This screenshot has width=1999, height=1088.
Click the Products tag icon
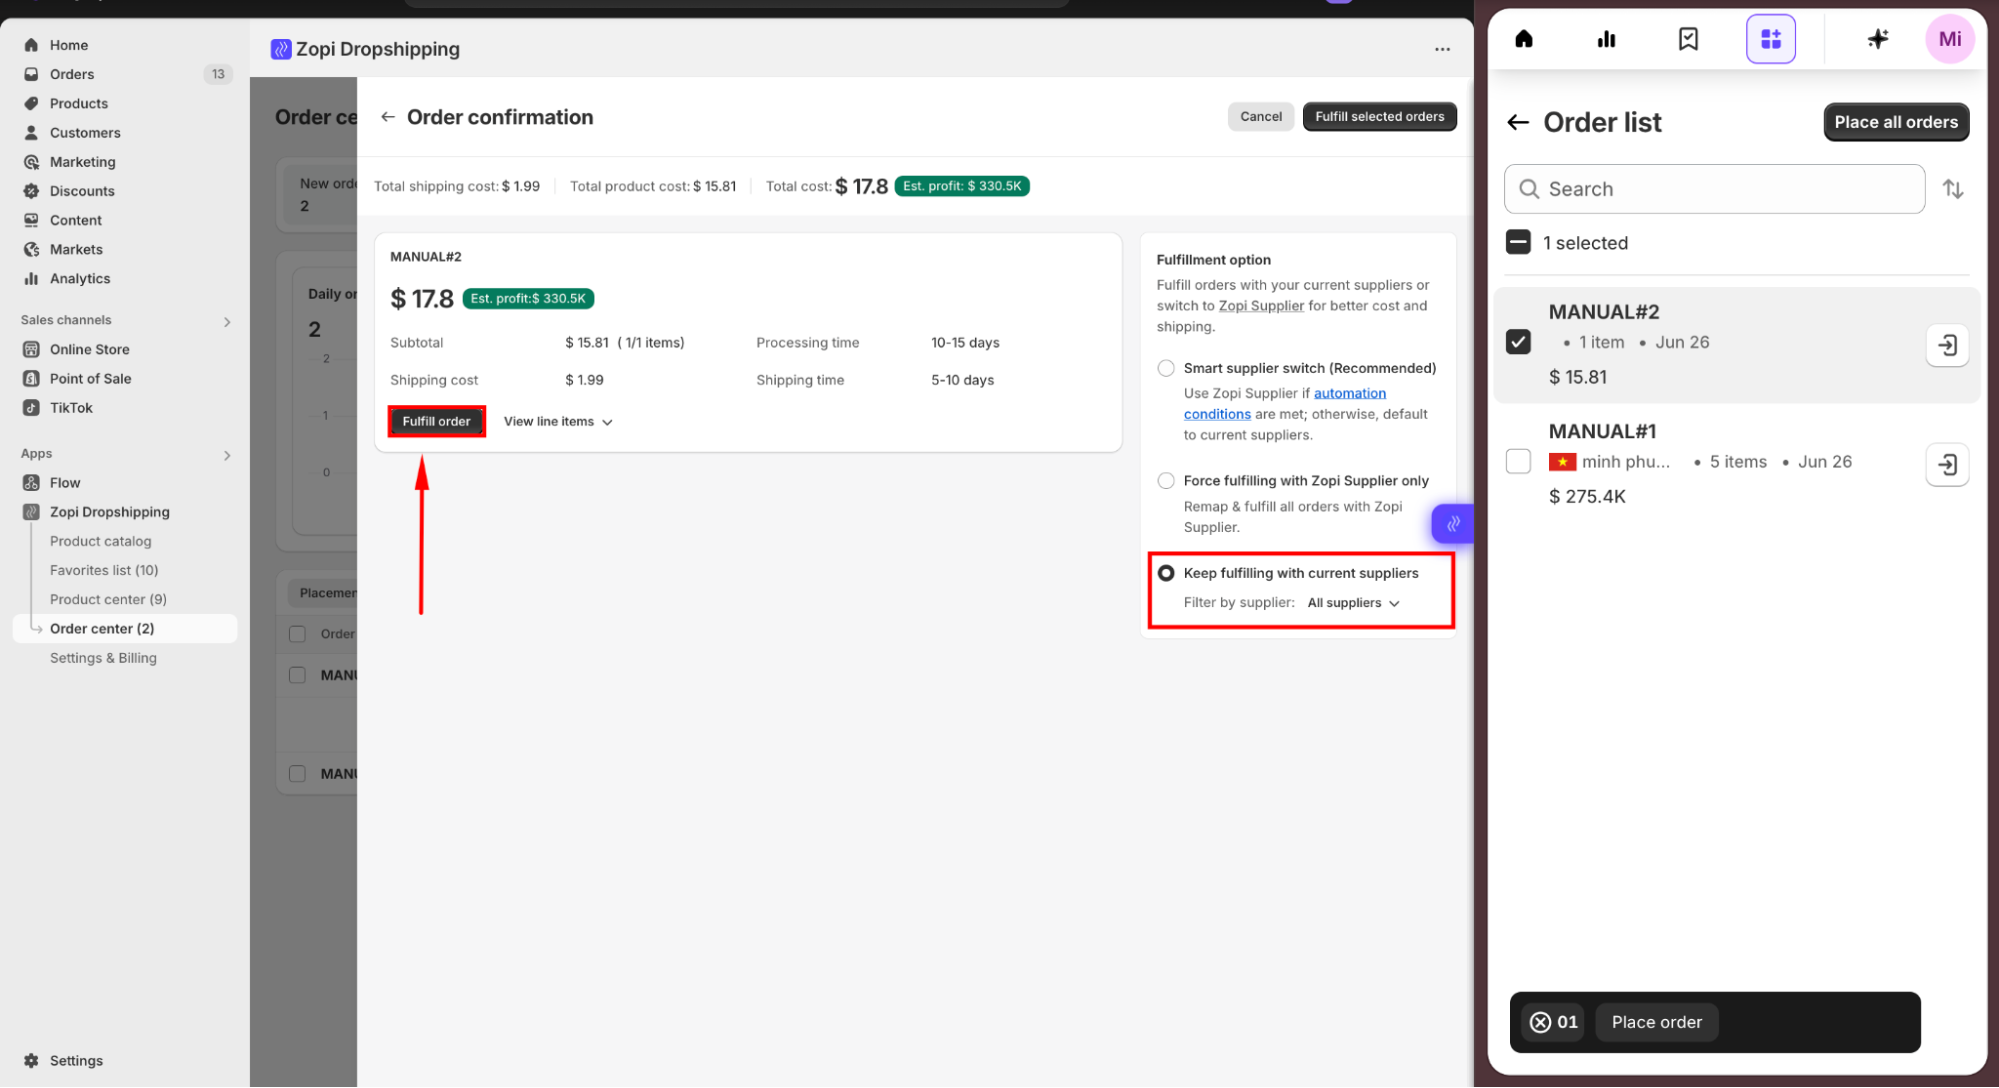(x=31, y=103)
